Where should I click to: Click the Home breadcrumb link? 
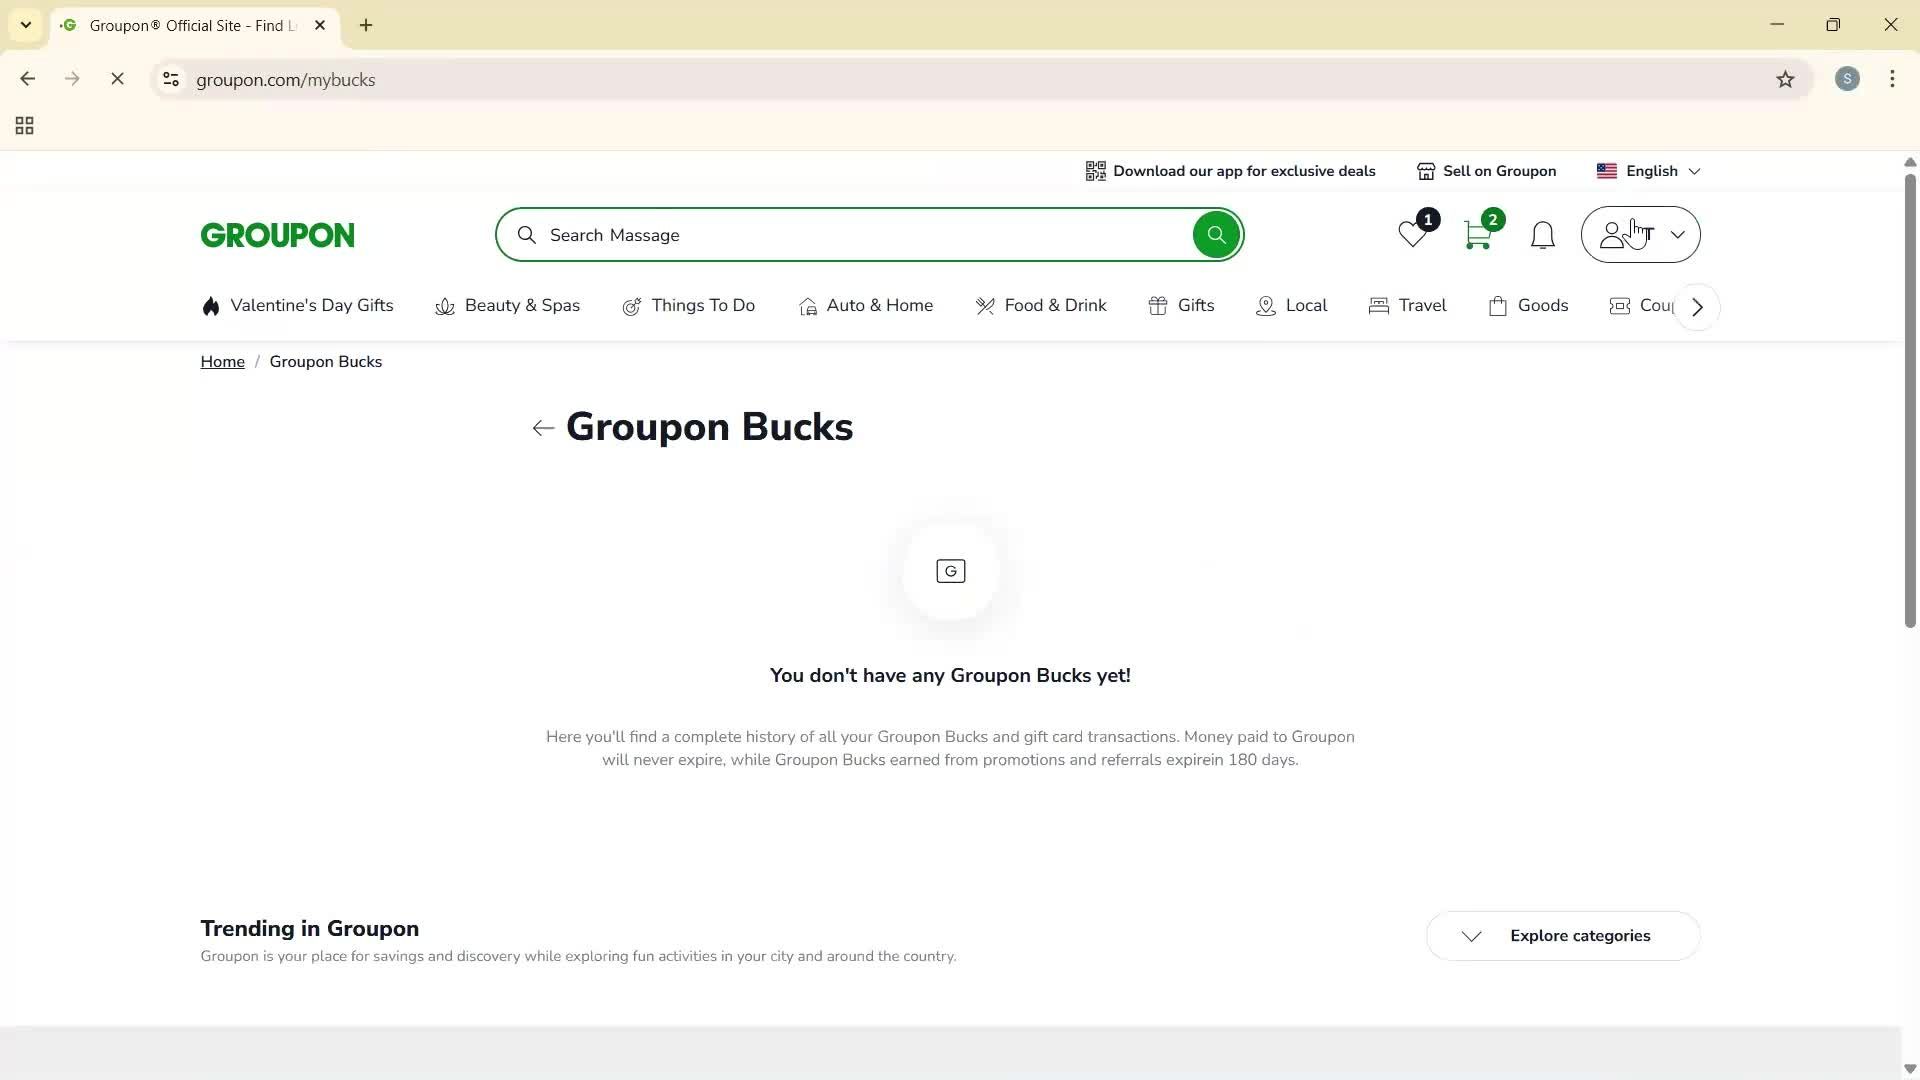coord(222,361)
